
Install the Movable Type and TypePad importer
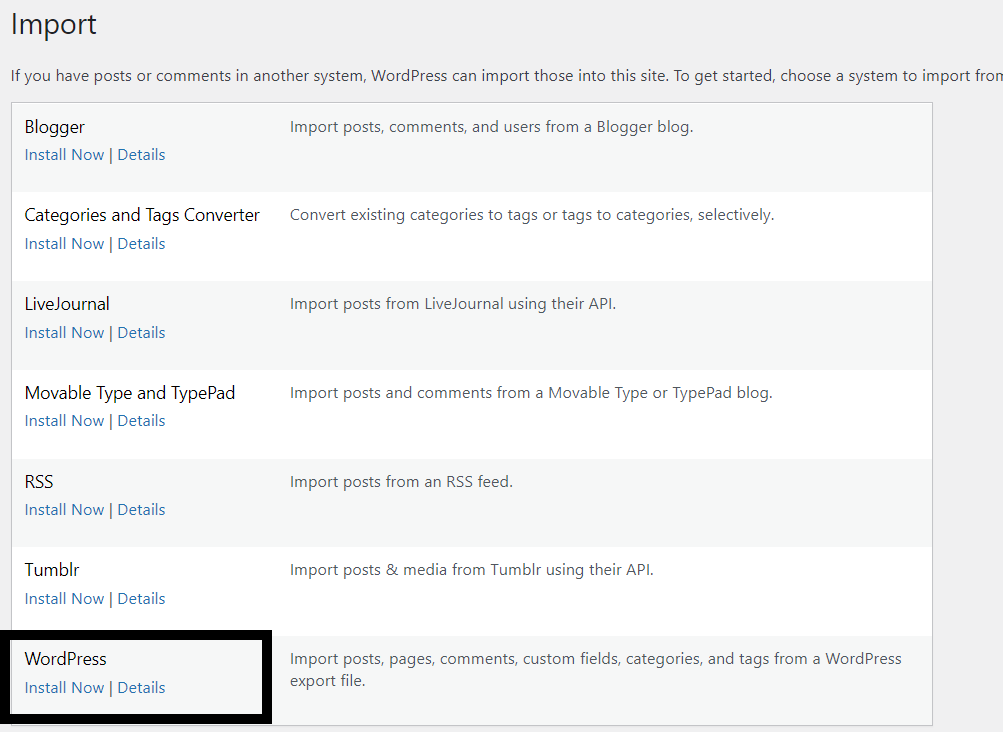64,420
